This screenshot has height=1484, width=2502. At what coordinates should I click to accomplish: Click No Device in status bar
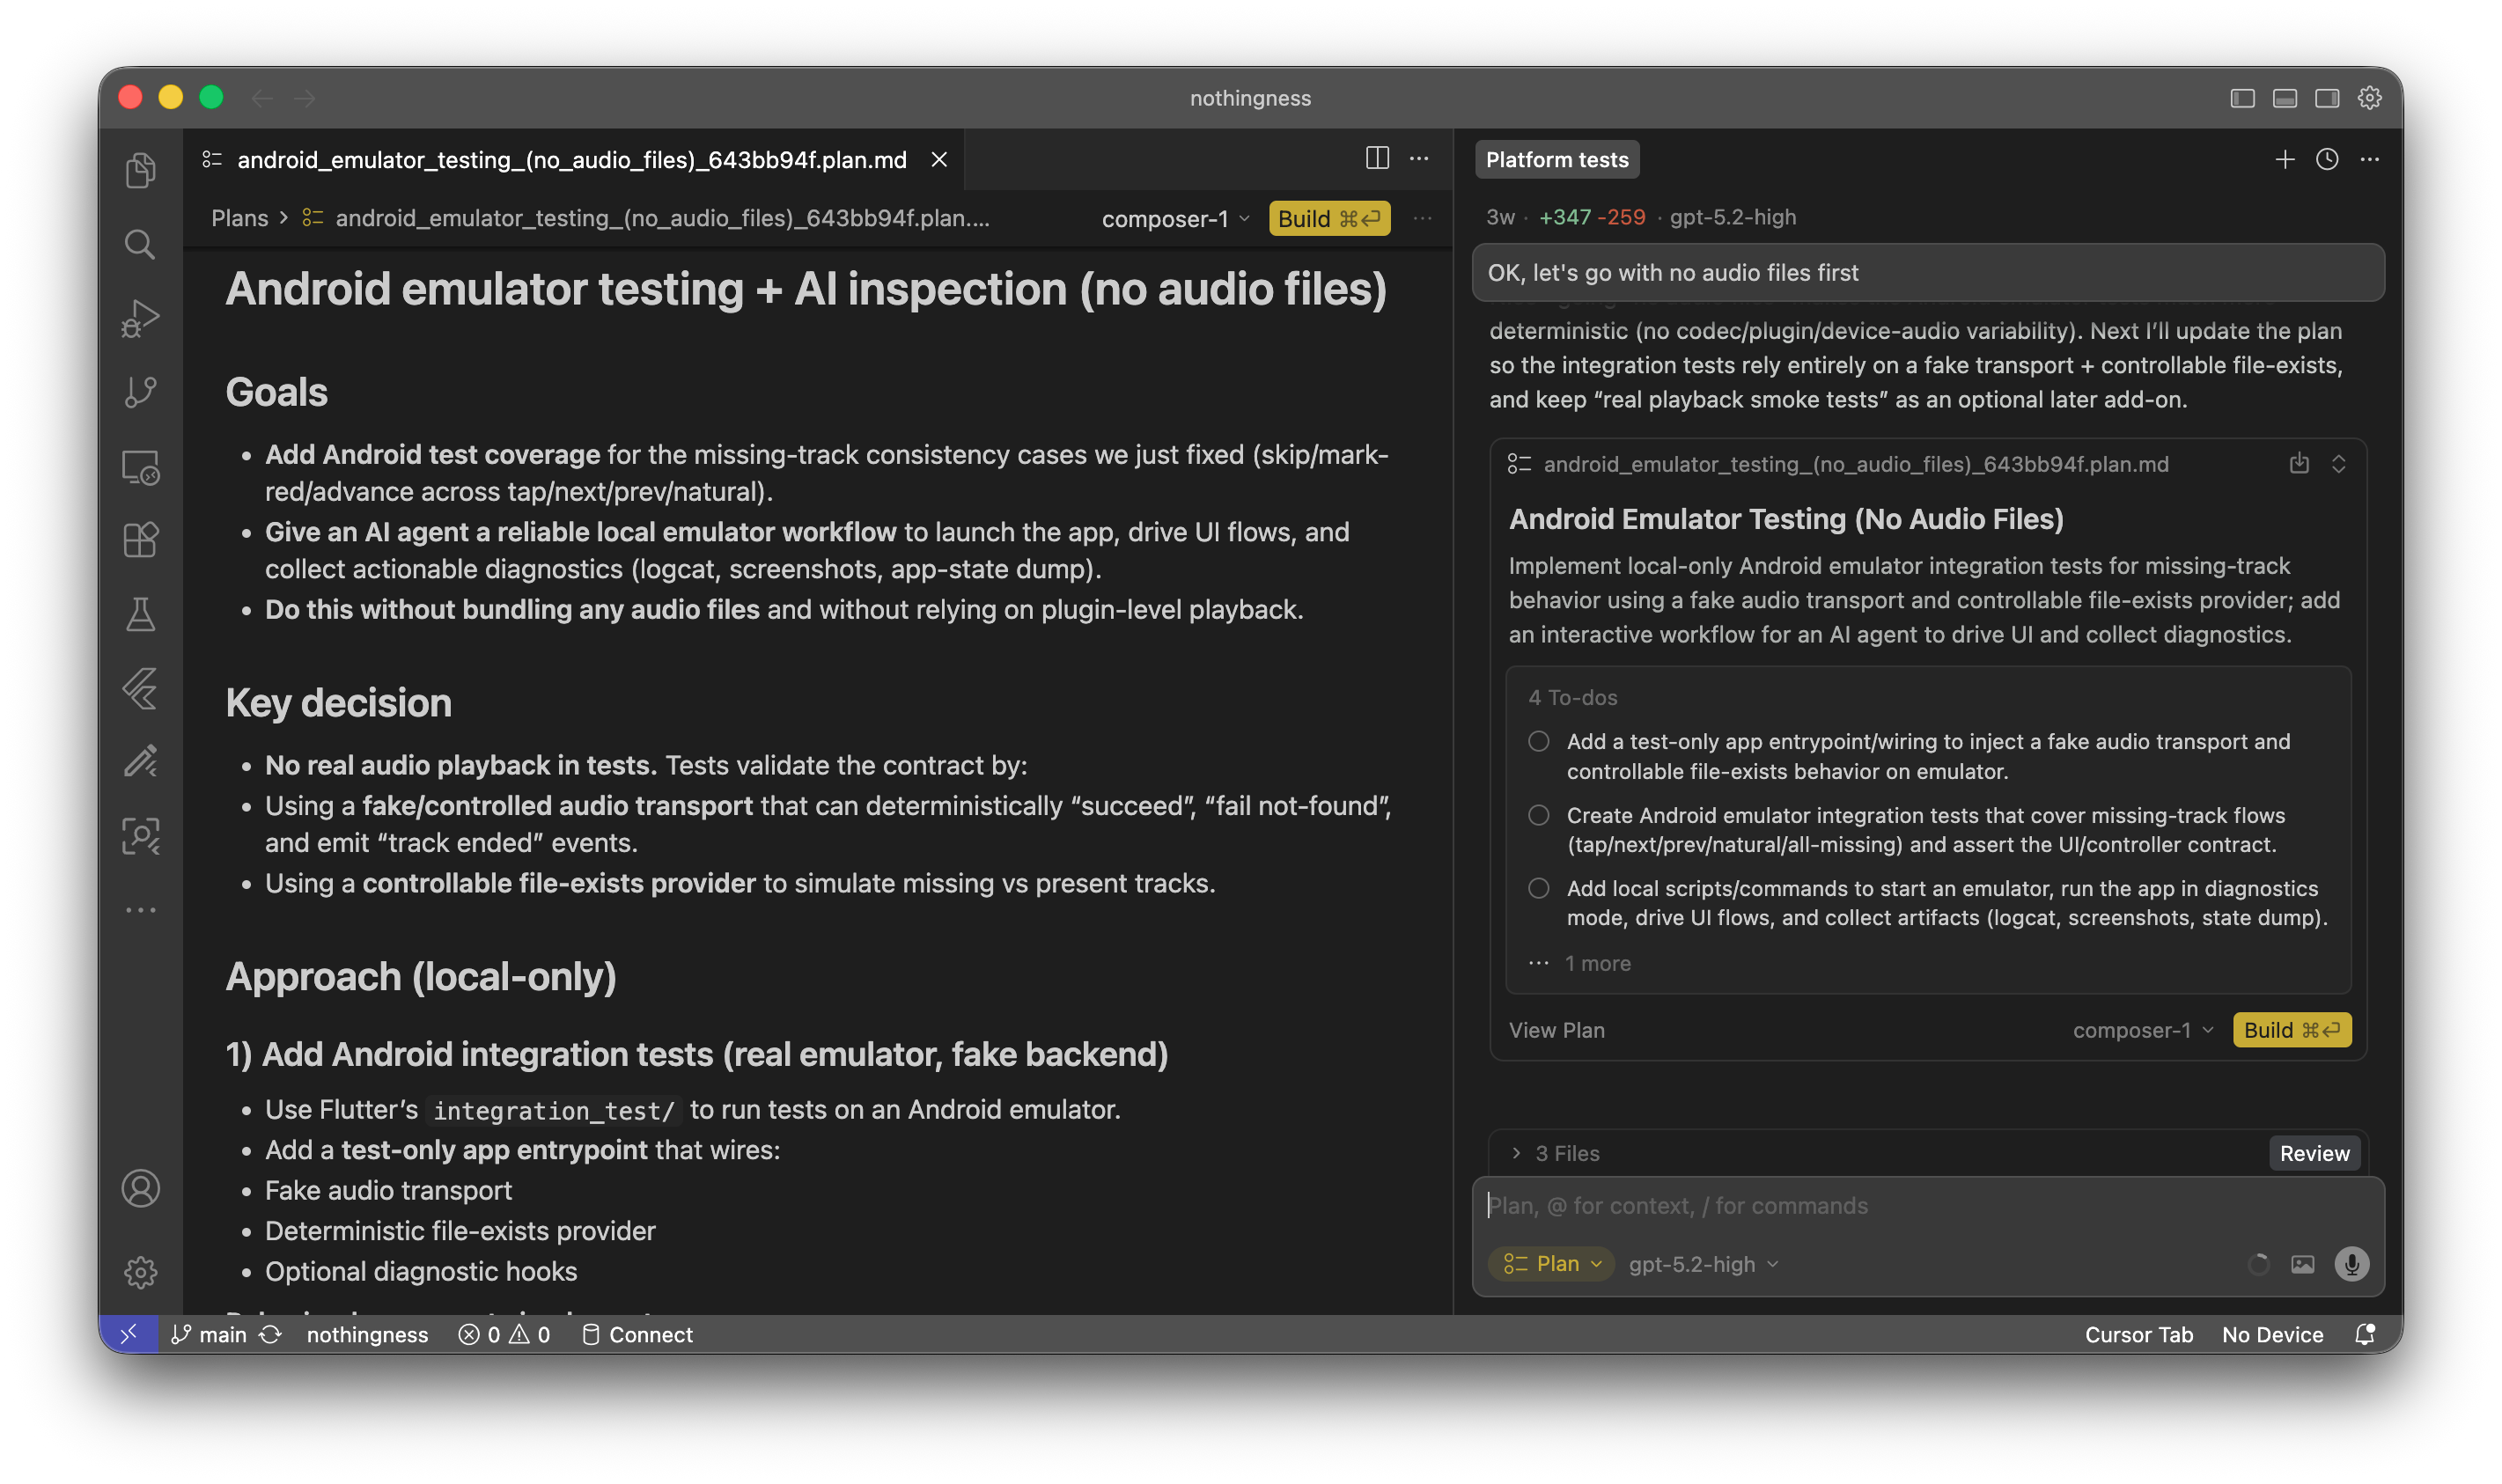point(2273,1335)
